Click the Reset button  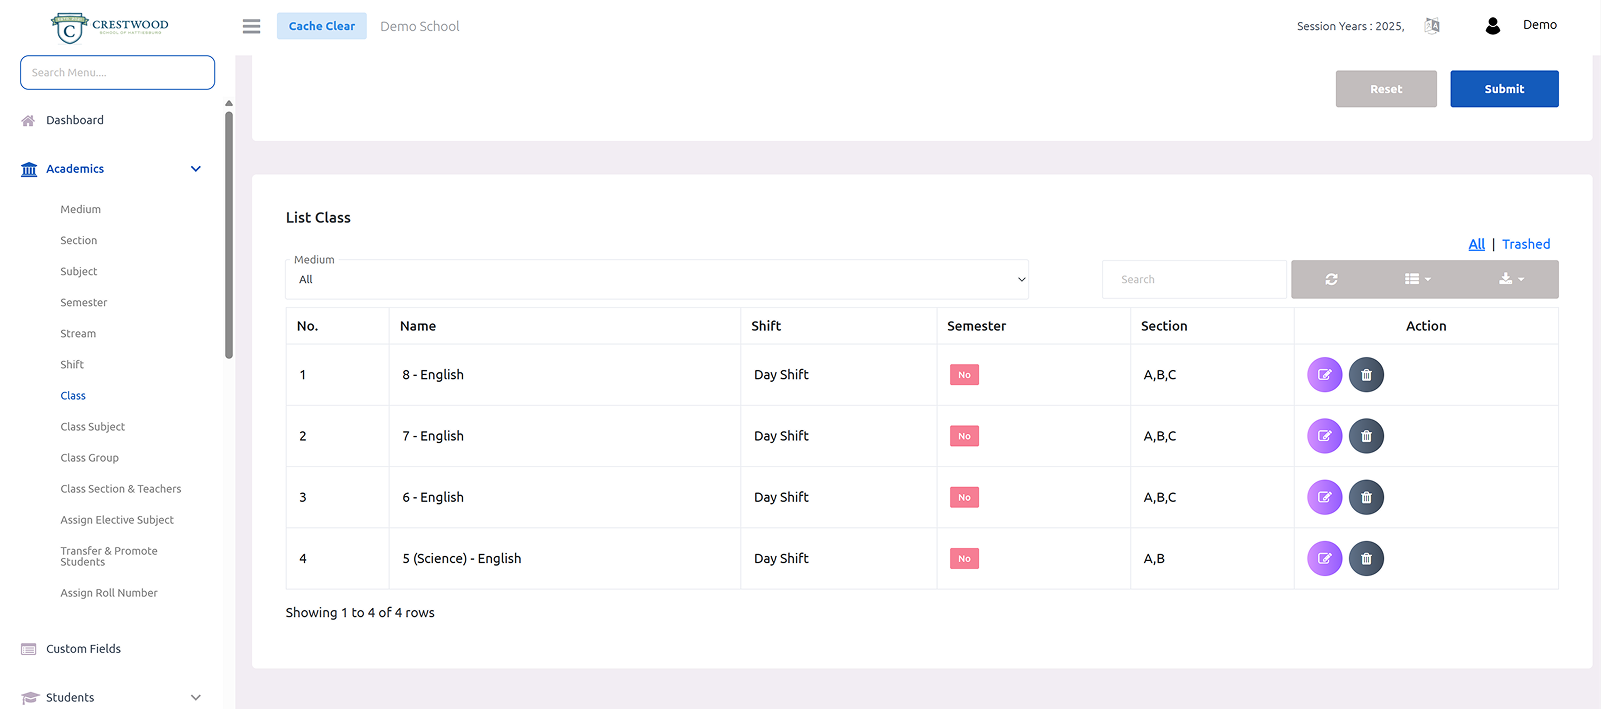coord(1385,89)
